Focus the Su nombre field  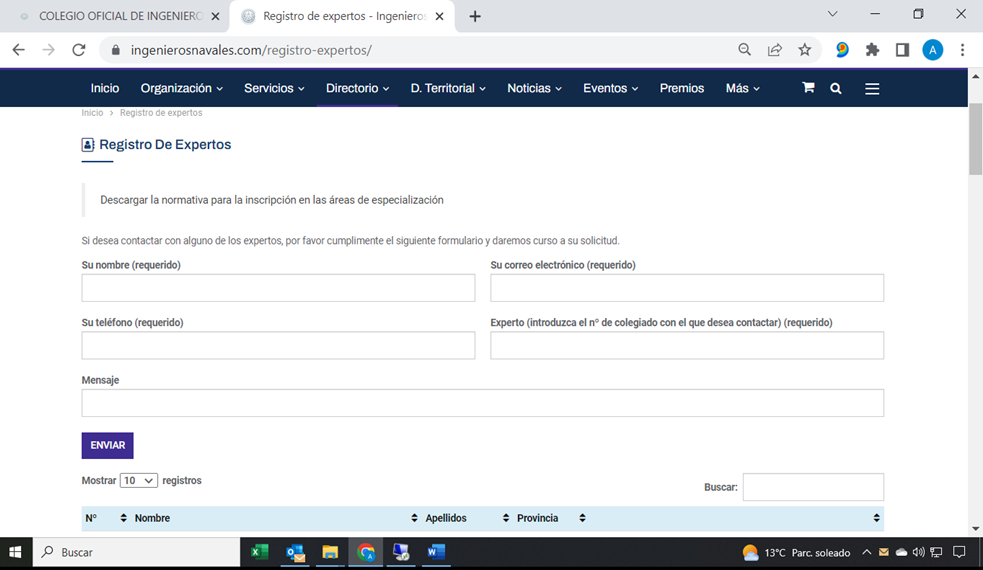(x=278, y=288)
